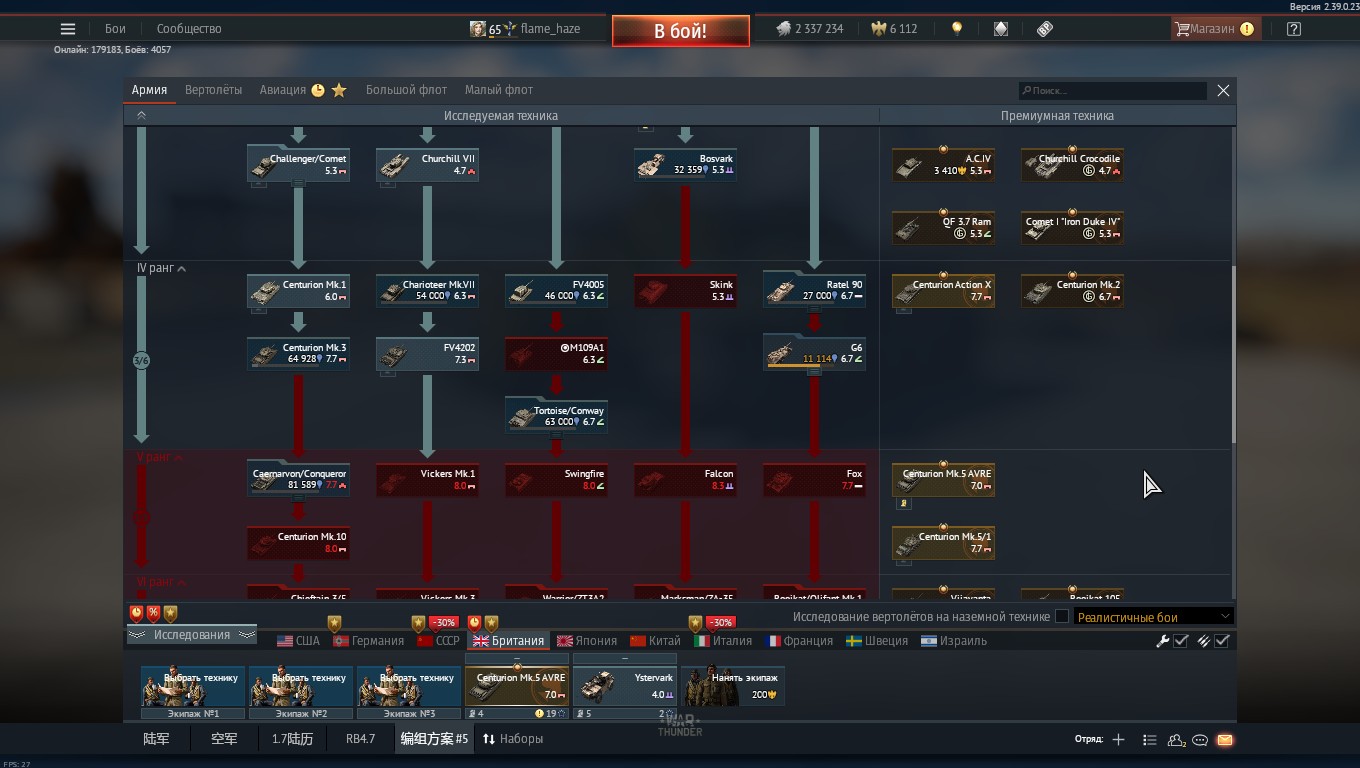
Task: Open the squad list icon
Action: (1150, 740)
